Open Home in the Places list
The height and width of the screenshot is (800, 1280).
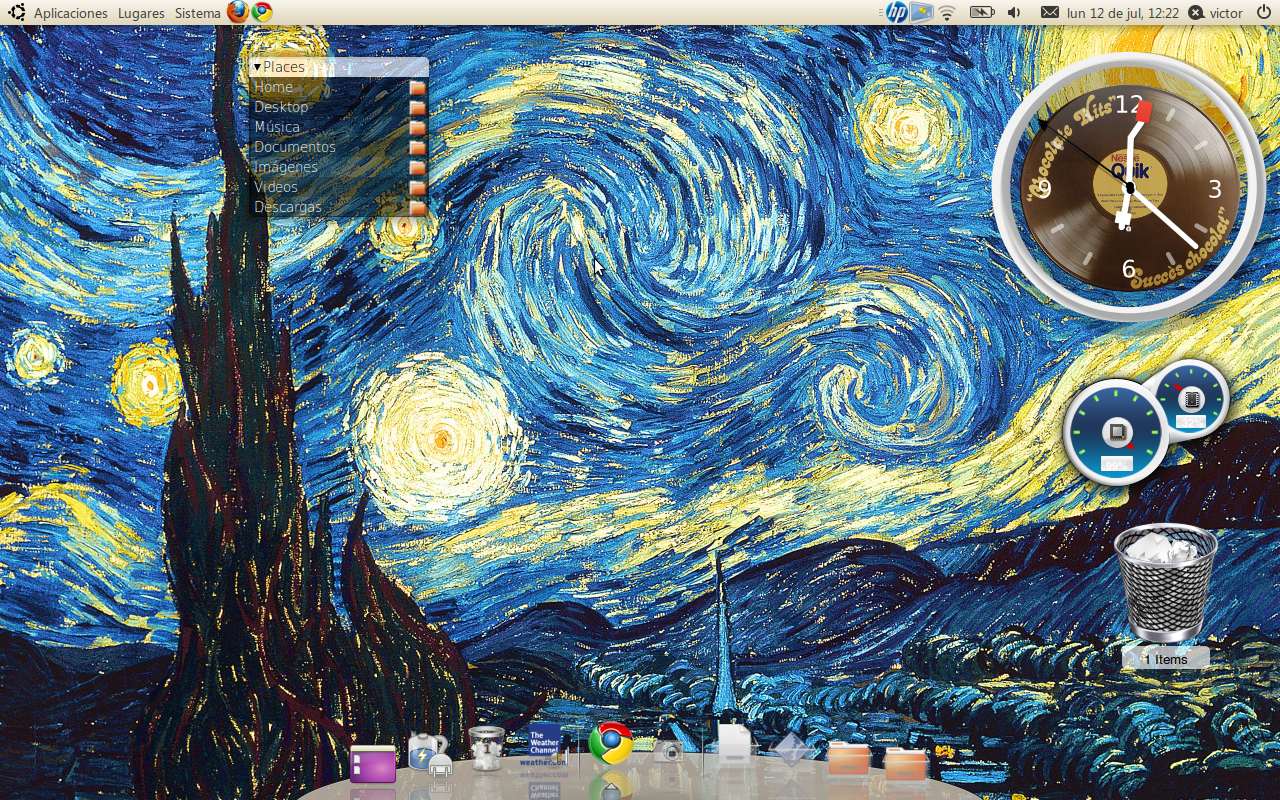339,87
